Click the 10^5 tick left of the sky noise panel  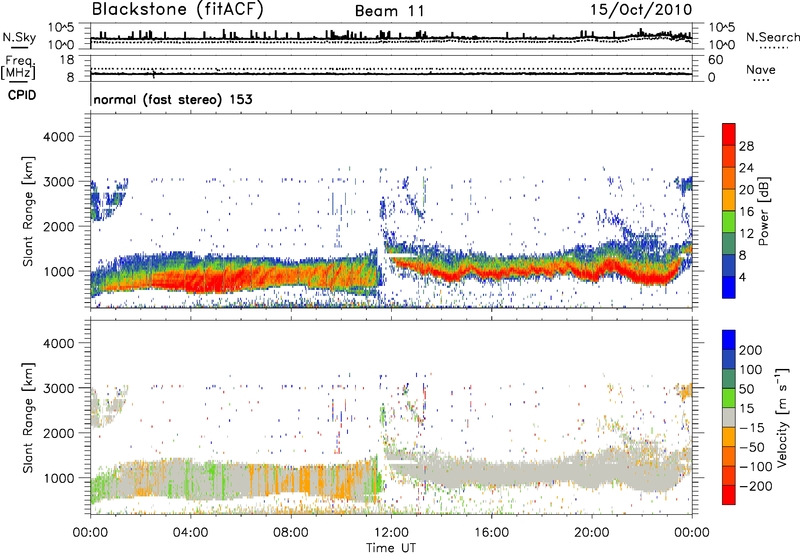(x=61, y=28)
